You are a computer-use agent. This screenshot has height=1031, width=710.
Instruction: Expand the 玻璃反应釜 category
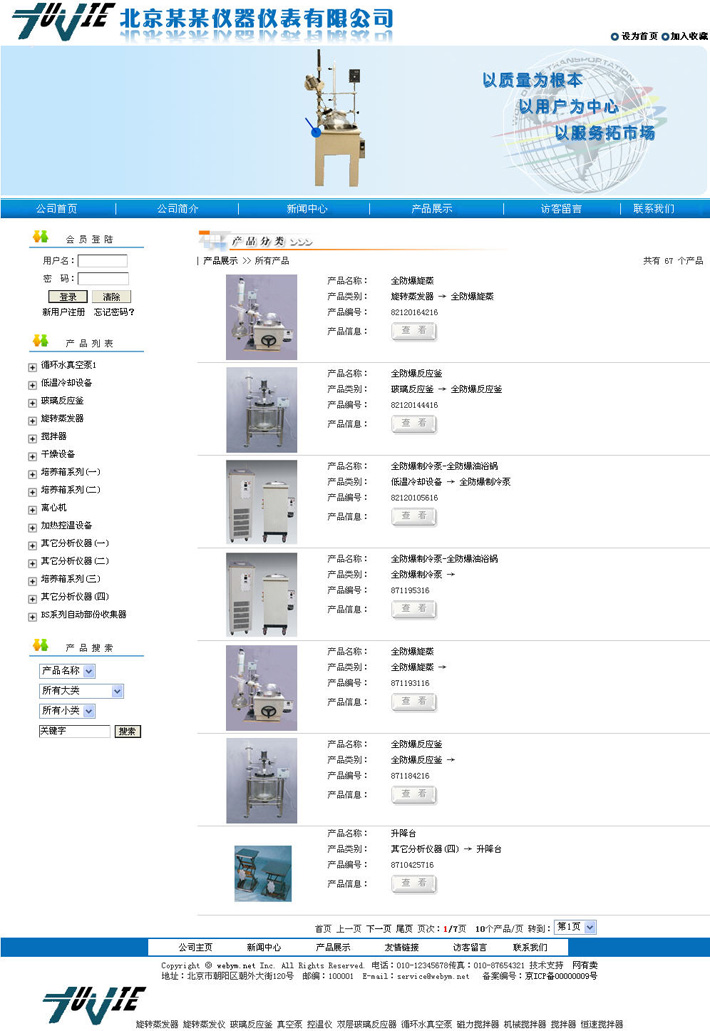point(32,403)
